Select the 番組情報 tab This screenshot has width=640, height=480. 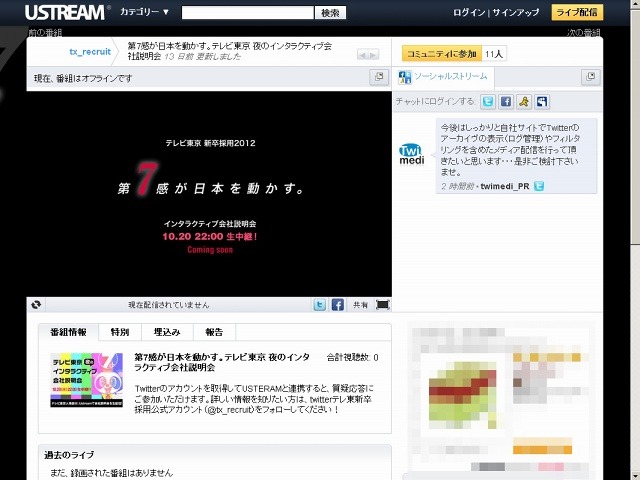(x=68, y=332)
